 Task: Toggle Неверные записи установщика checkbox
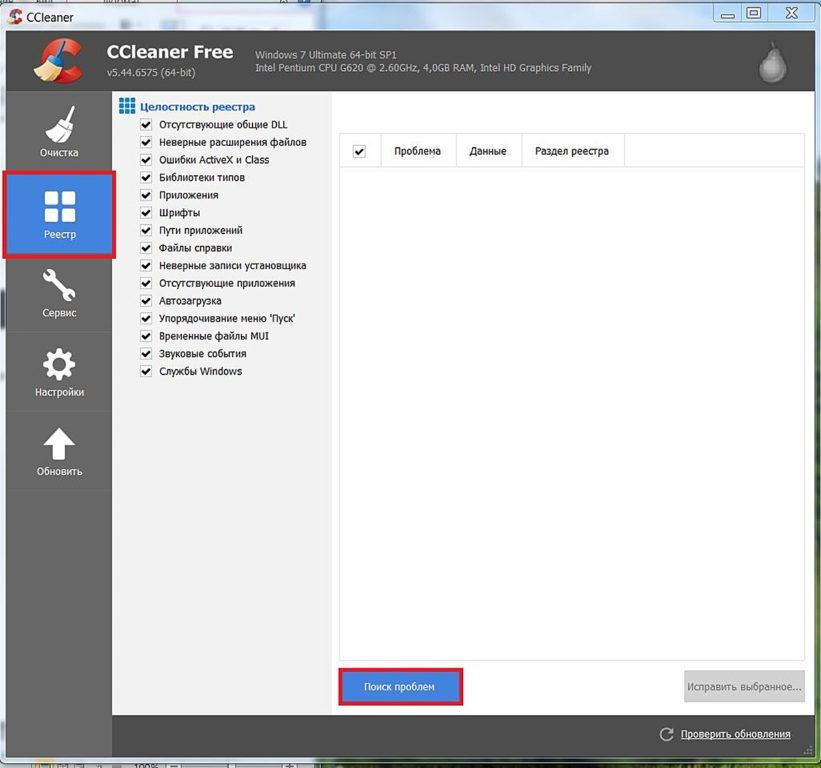[x=146, y=265]
